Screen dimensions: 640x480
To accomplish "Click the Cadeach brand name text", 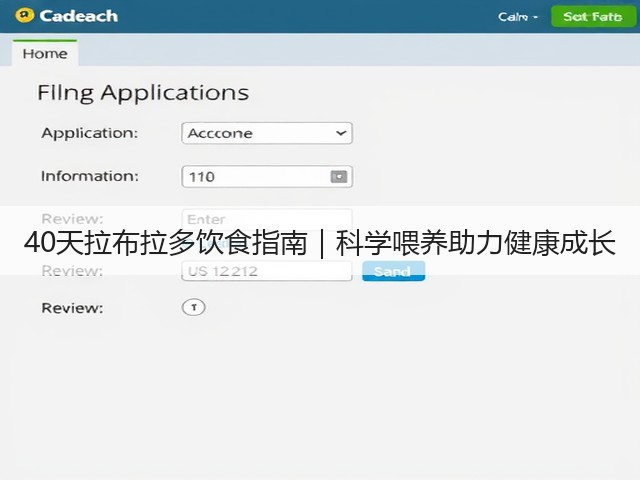I will [x=79, y=16].
